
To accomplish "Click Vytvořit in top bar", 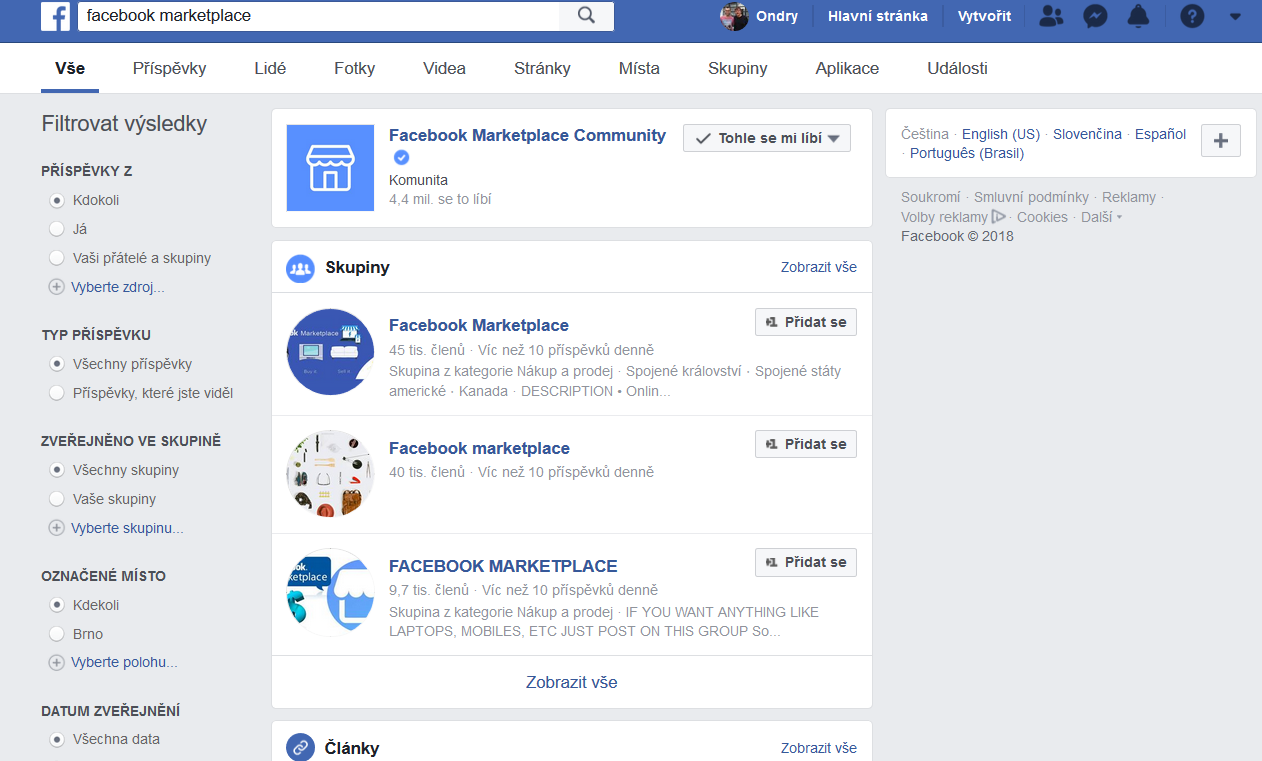I will (x=985, y=16).
